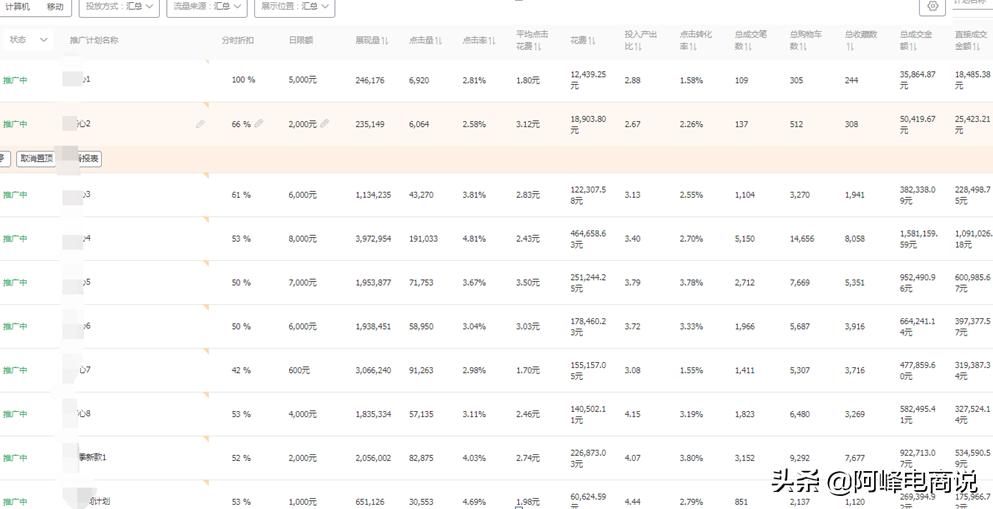Click the 日限额 column header
The height and width of the screenshot is (509, 993).
point(301,40)
